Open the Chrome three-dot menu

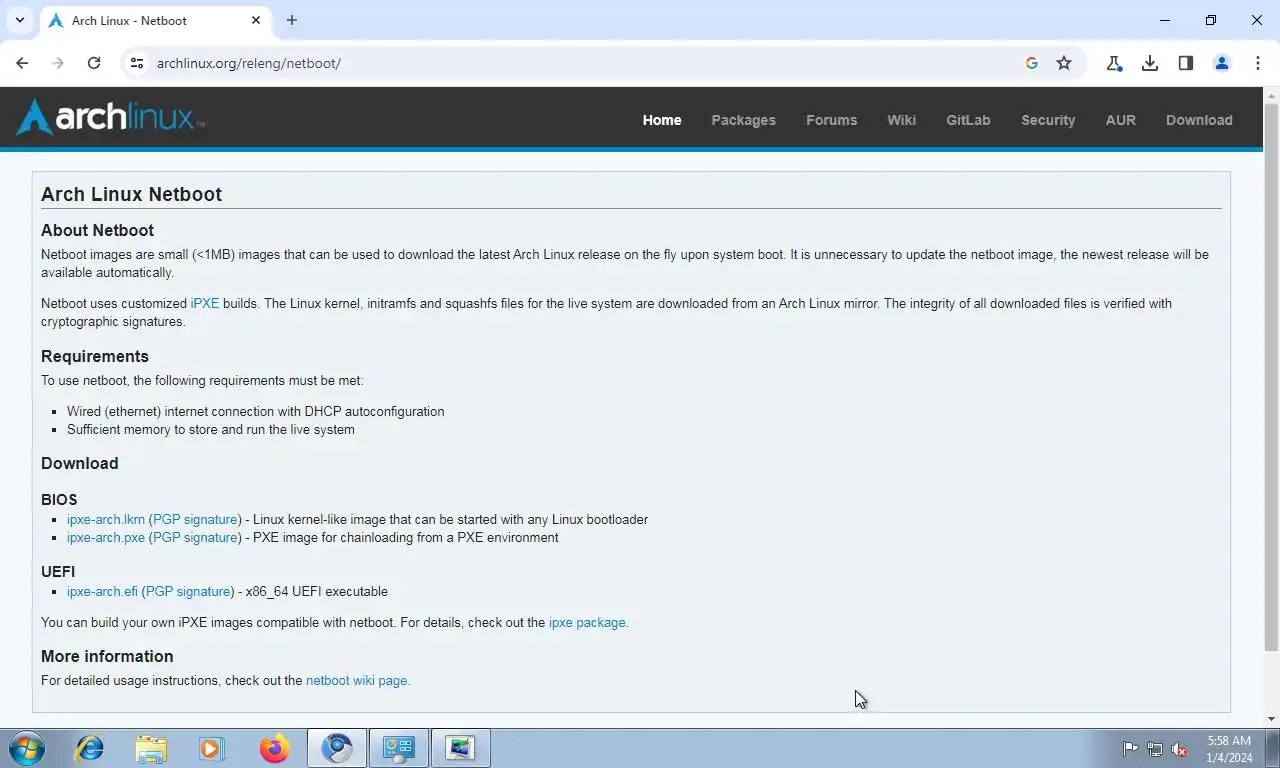click(1258, 63)
